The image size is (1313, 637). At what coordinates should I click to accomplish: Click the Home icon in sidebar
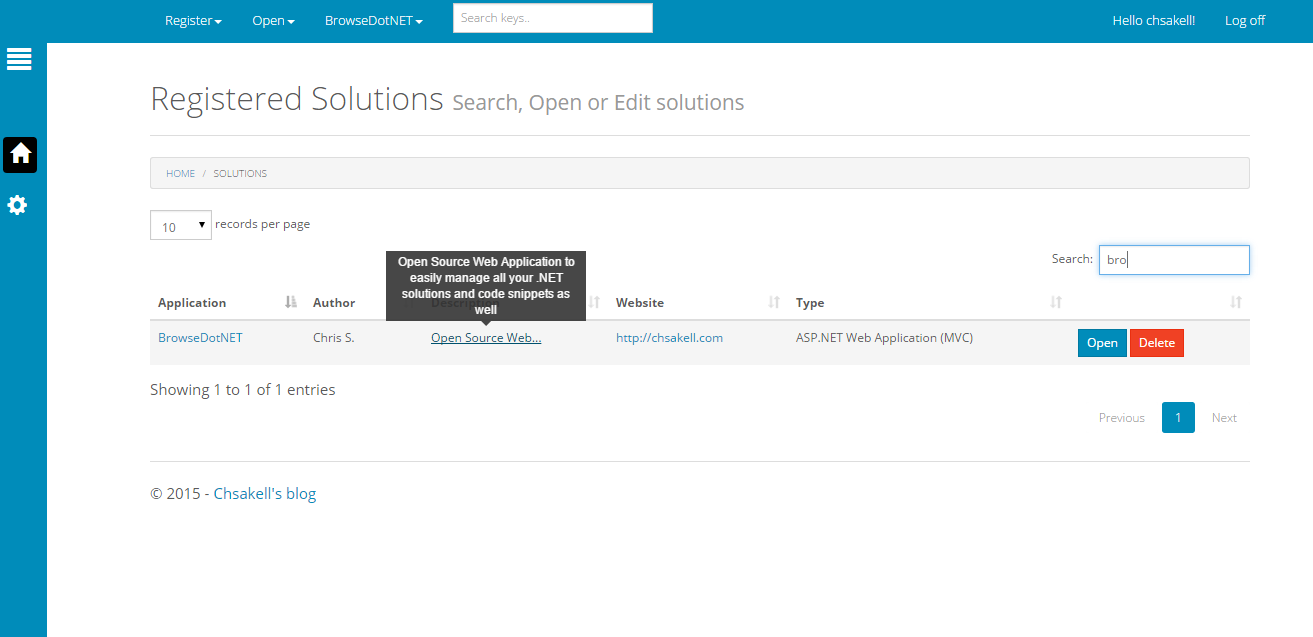(x=20, y=155)
